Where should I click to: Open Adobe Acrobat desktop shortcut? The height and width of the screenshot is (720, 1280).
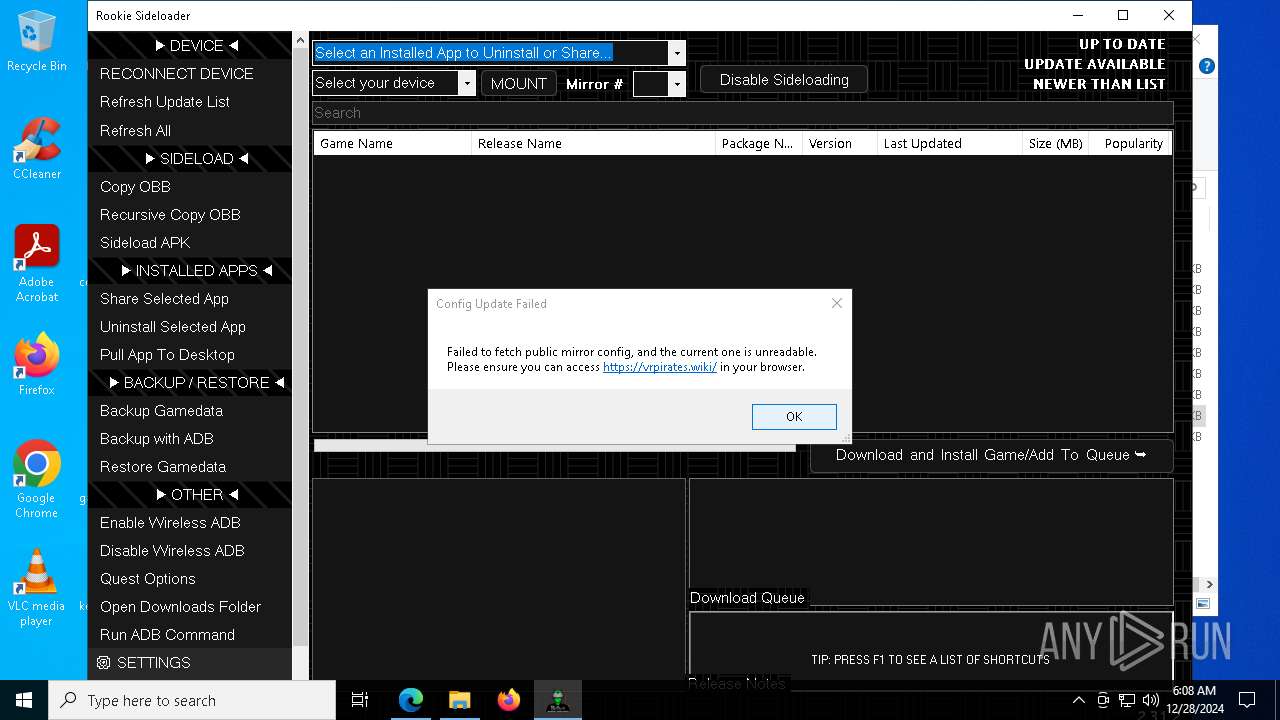coord(37,263)
